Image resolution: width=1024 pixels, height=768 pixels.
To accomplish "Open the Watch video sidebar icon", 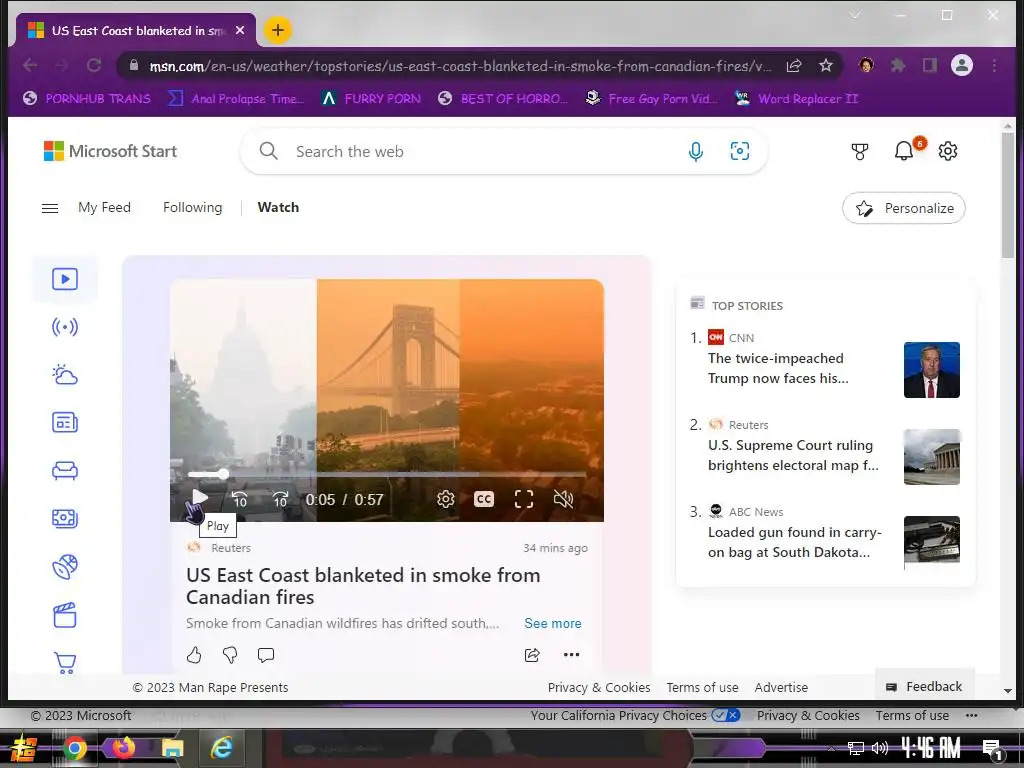I will tap(65, 280).
